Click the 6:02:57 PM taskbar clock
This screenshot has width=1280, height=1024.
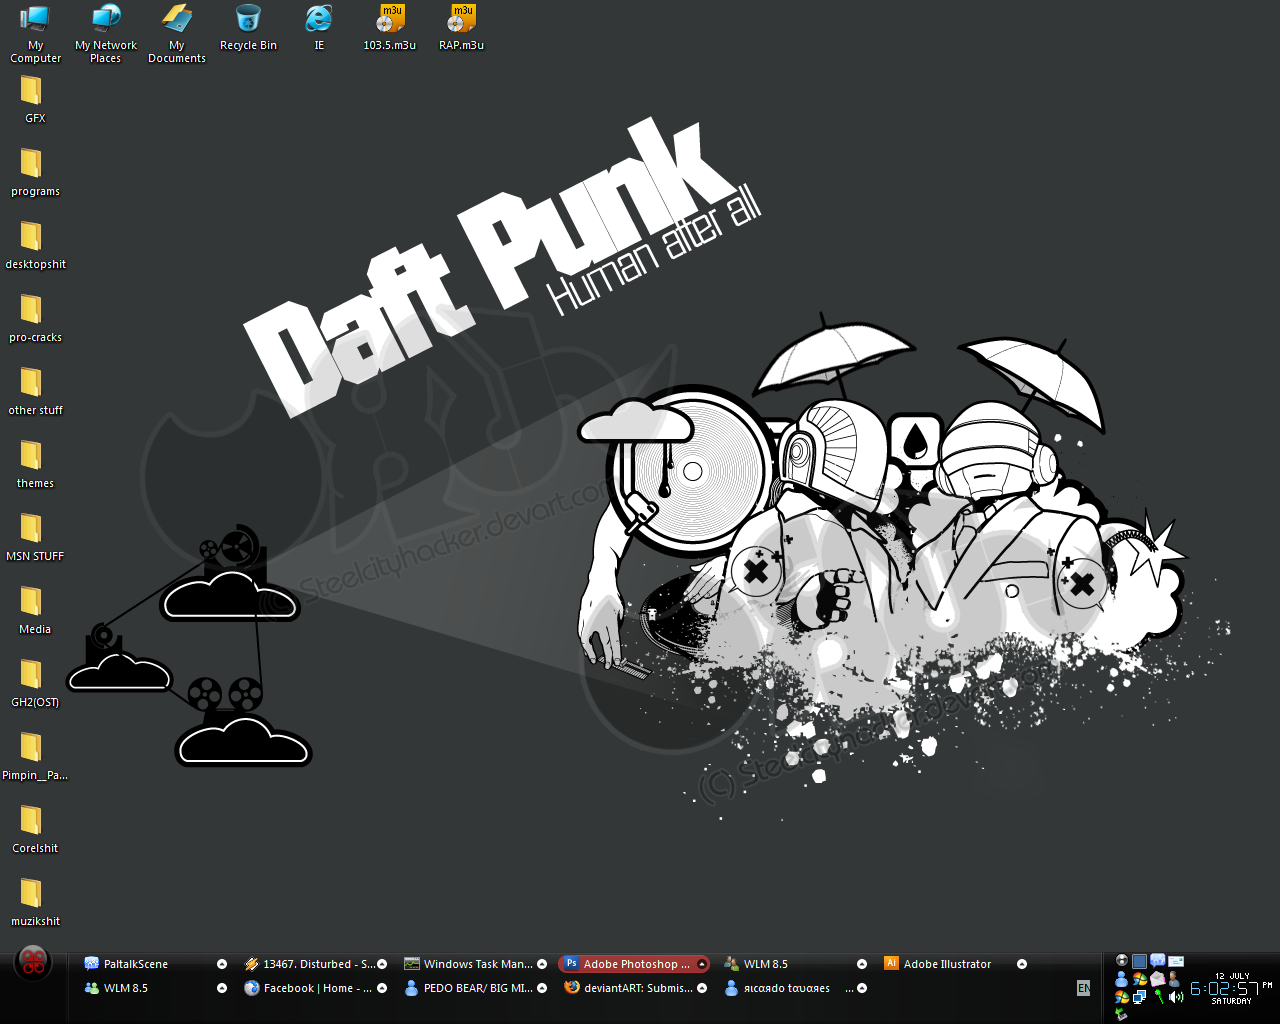click(1231, 988)
